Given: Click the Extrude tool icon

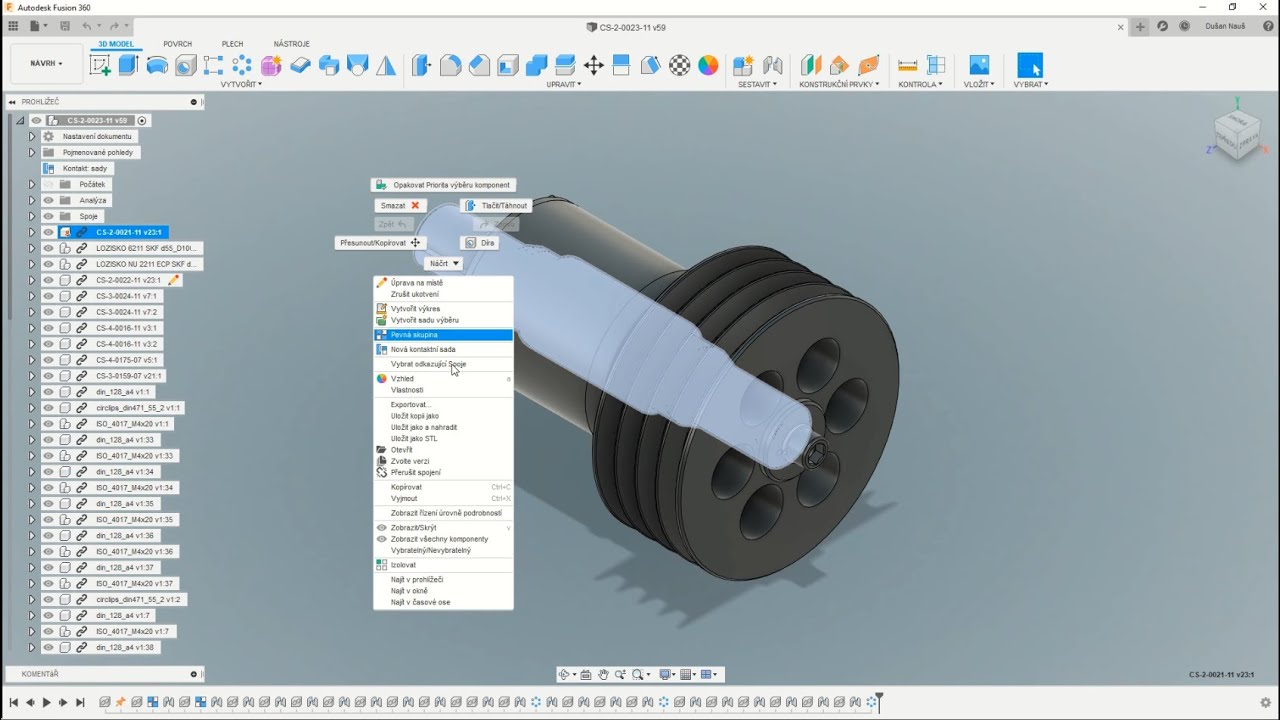Looking at the screenshot, I should point(128,66).
